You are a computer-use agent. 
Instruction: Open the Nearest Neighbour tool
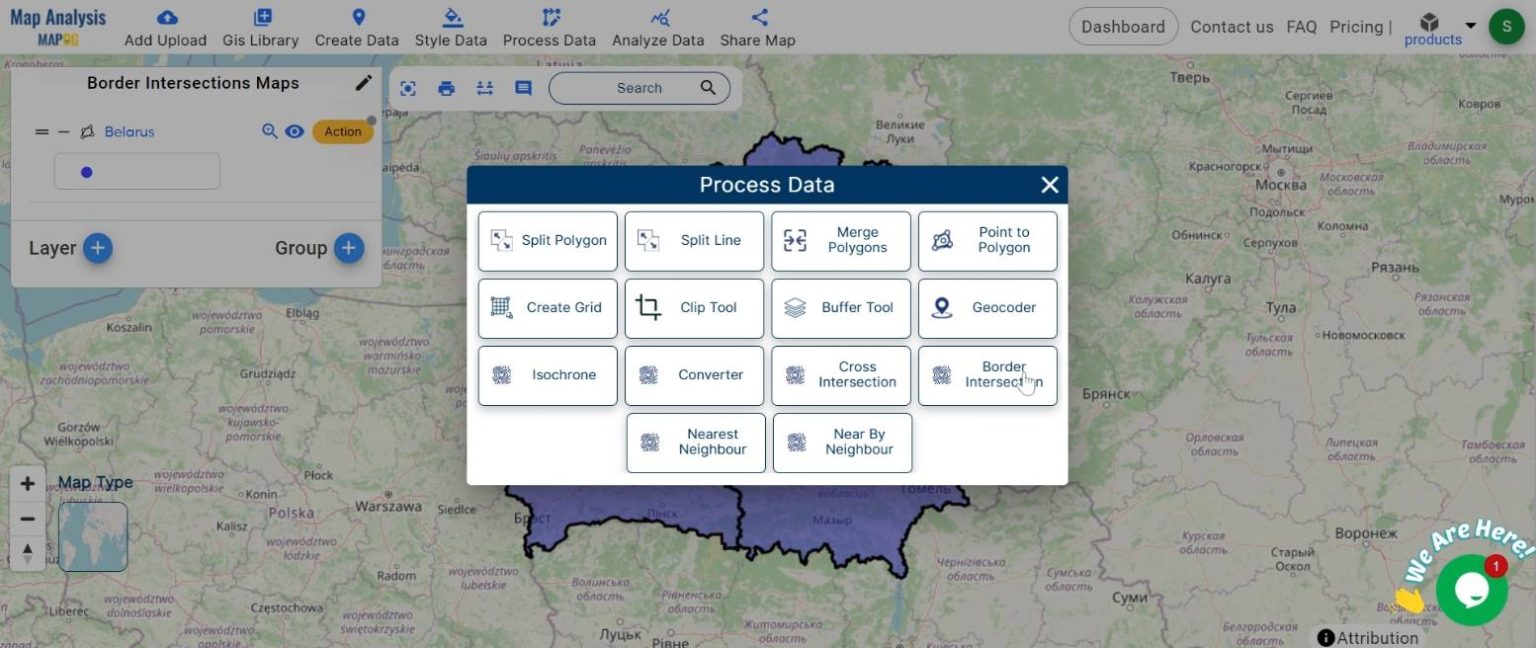point(696,443)
